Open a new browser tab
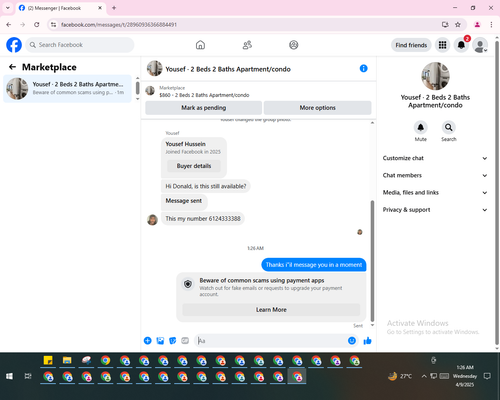The image size is (500, 400). (114, 8)
